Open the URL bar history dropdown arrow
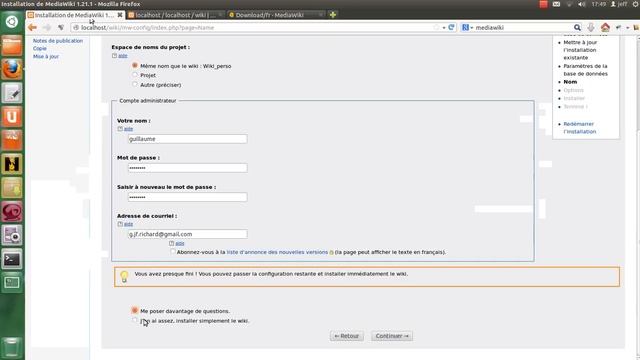Image resolution: width=640 pixels, height=360 pixels. coord(444,27)
